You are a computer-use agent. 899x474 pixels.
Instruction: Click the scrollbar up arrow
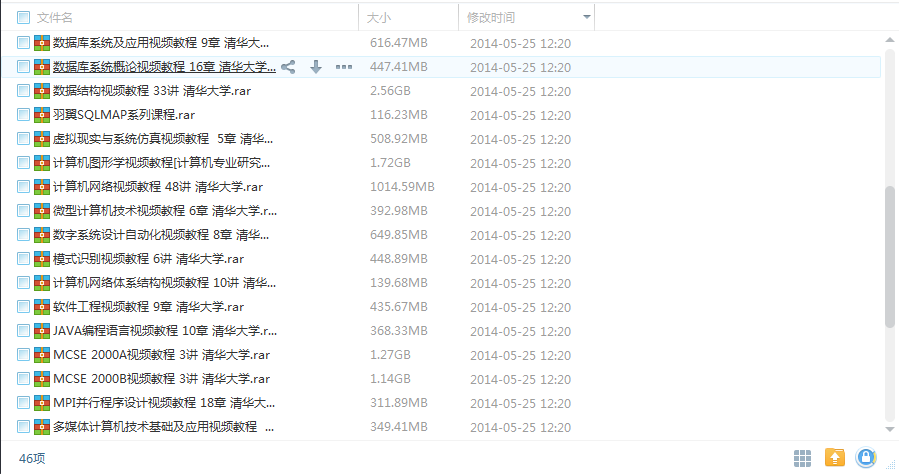coord(890,40)
